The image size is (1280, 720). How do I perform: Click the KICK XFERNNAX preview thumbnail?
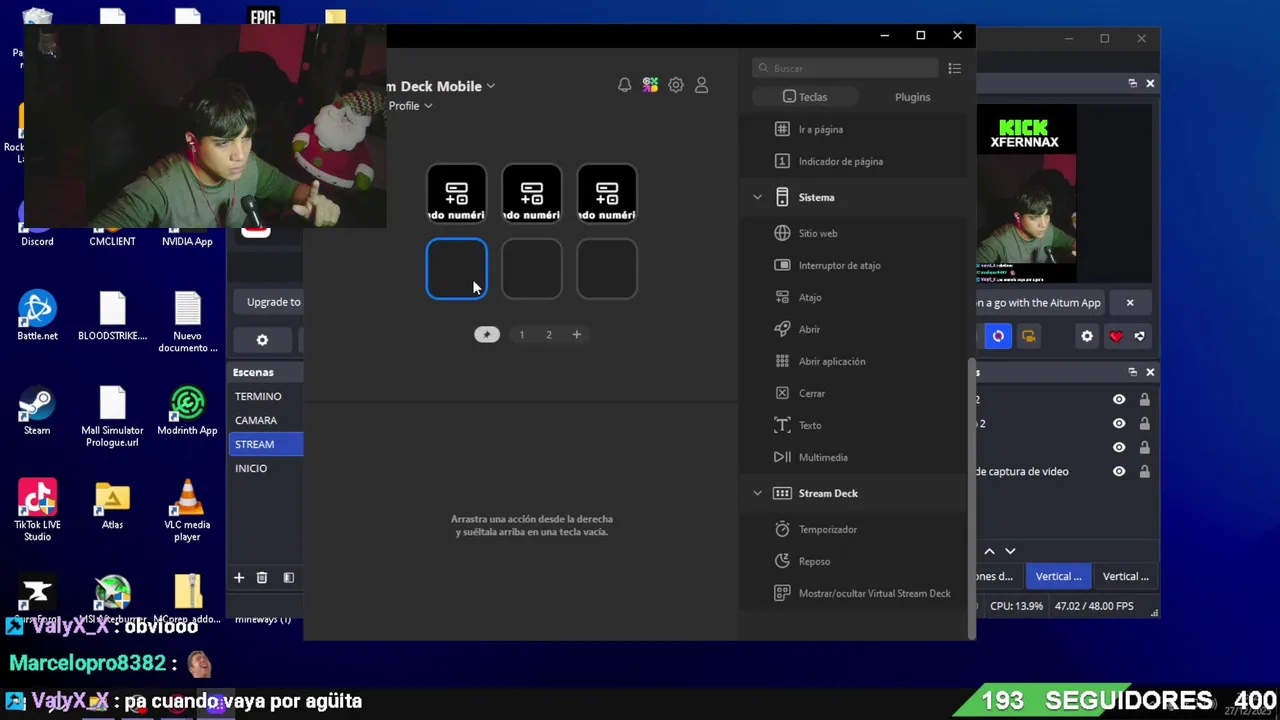coord(1027,193)
